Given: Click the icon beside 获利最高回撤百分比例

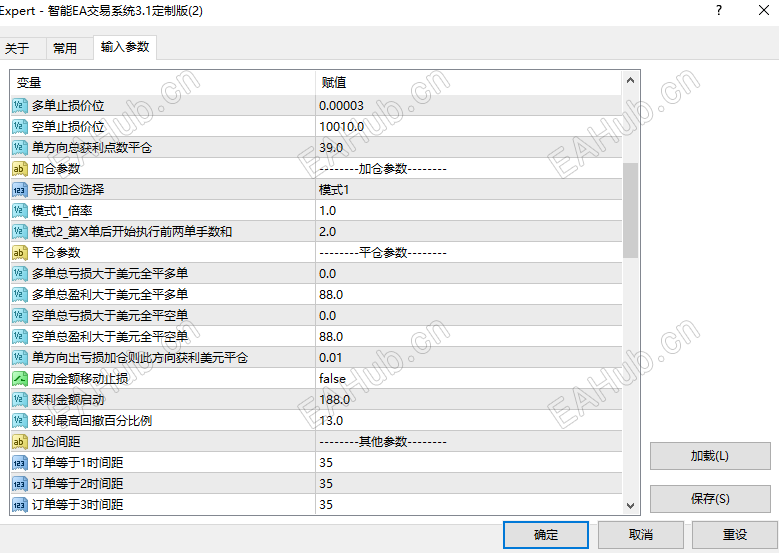Looking at the screenshot, I should [x=19, y=420].
